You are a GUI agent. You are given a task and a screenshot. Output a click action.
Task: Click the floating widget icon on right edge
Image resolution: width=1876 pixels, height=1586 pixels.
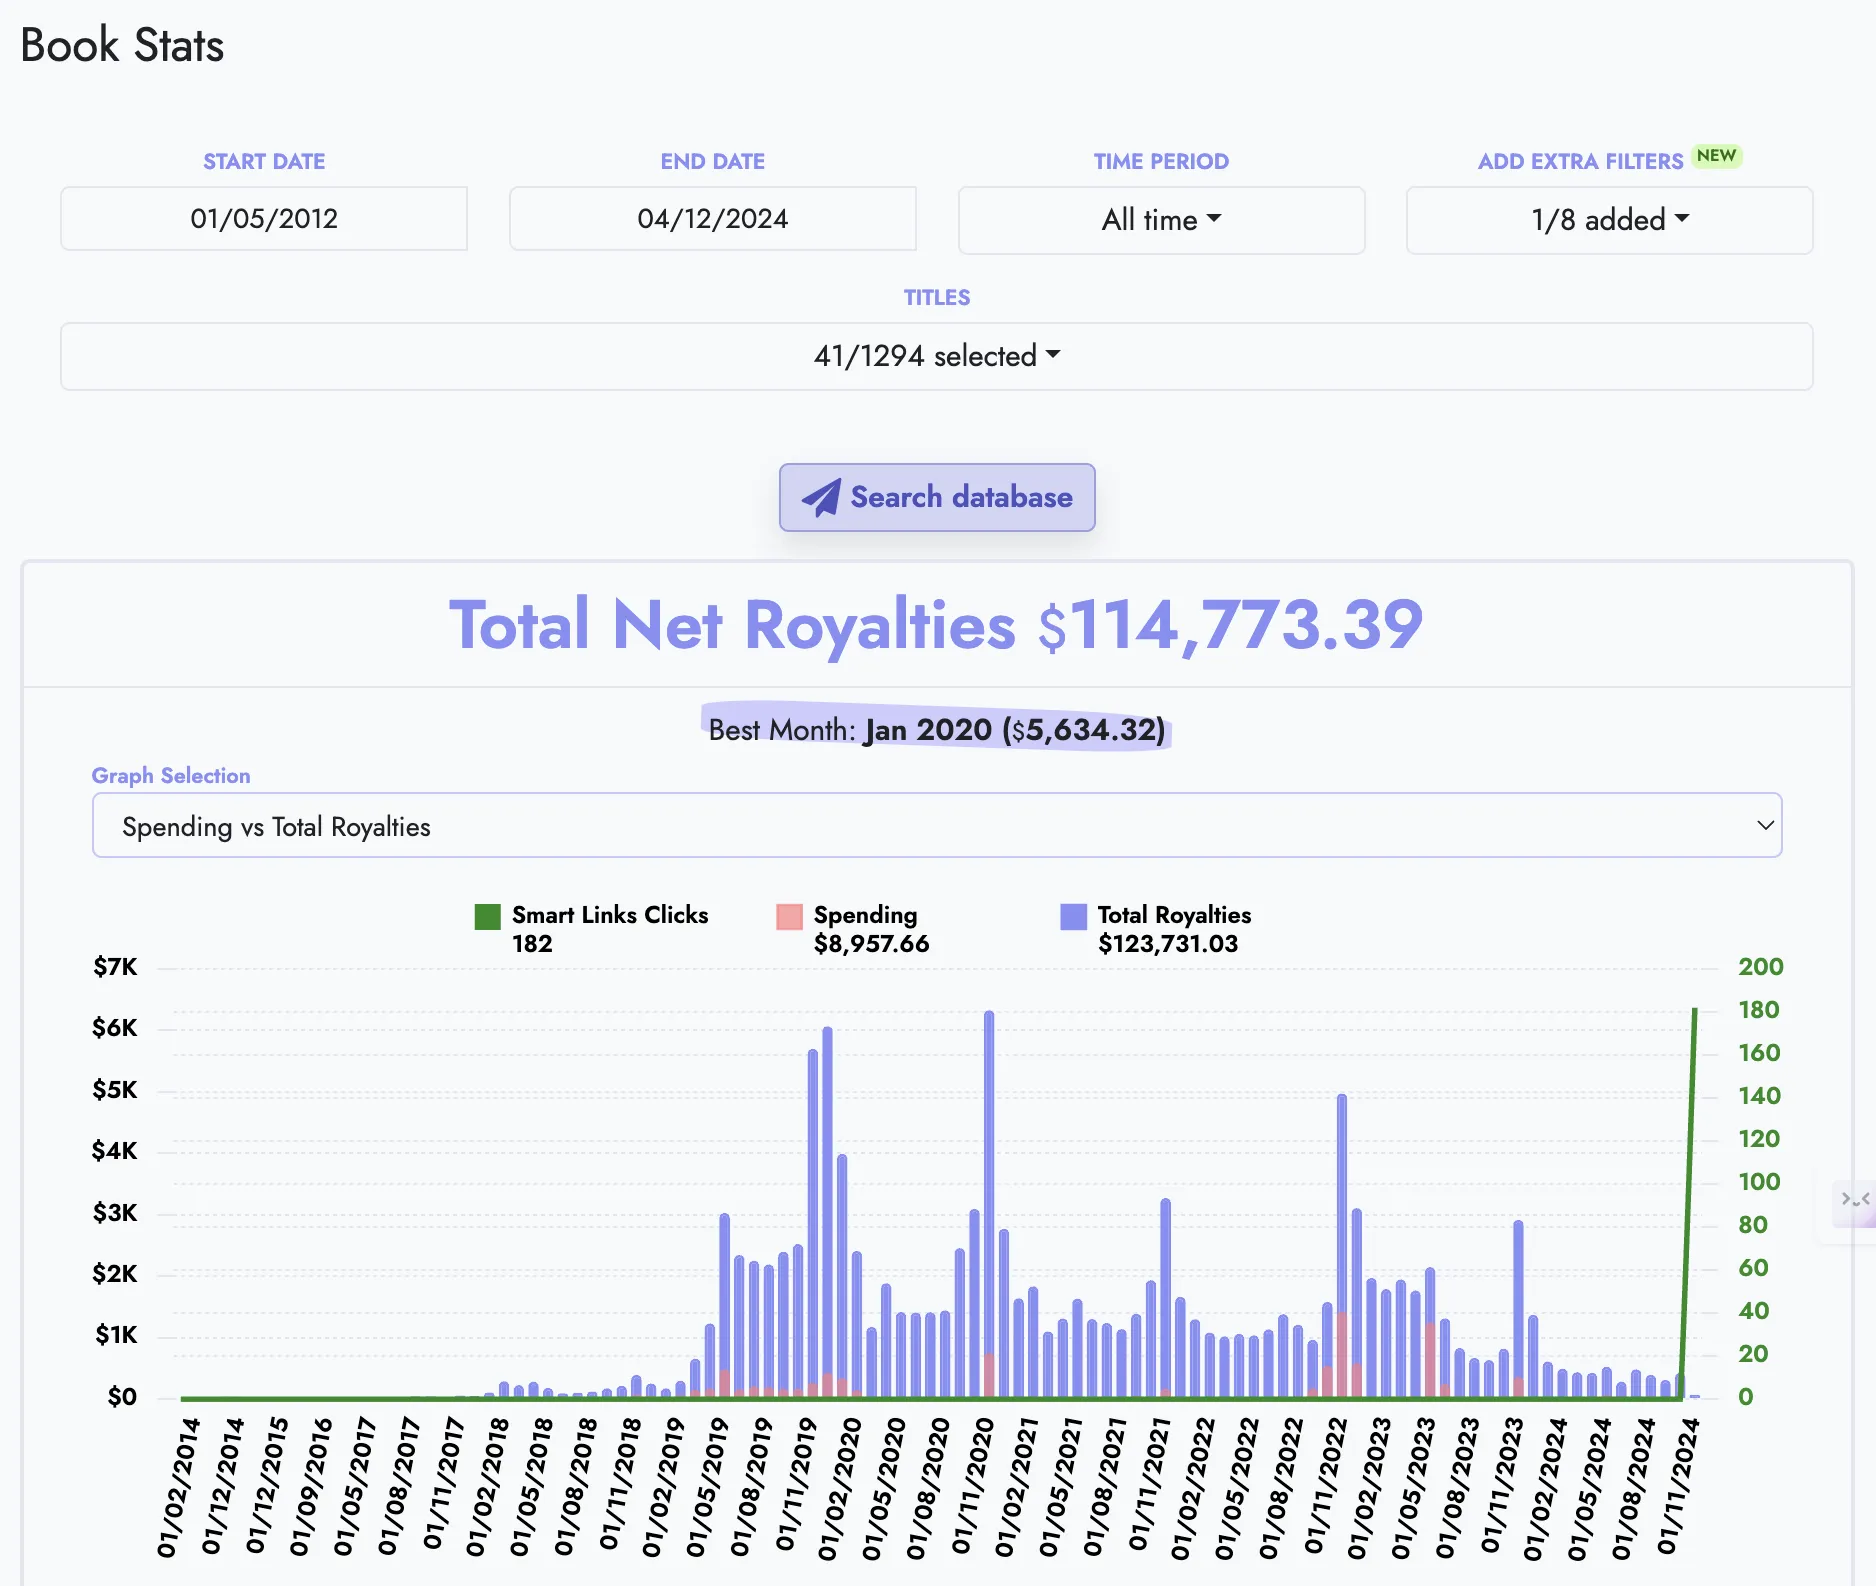(x=1855, y=1199)
